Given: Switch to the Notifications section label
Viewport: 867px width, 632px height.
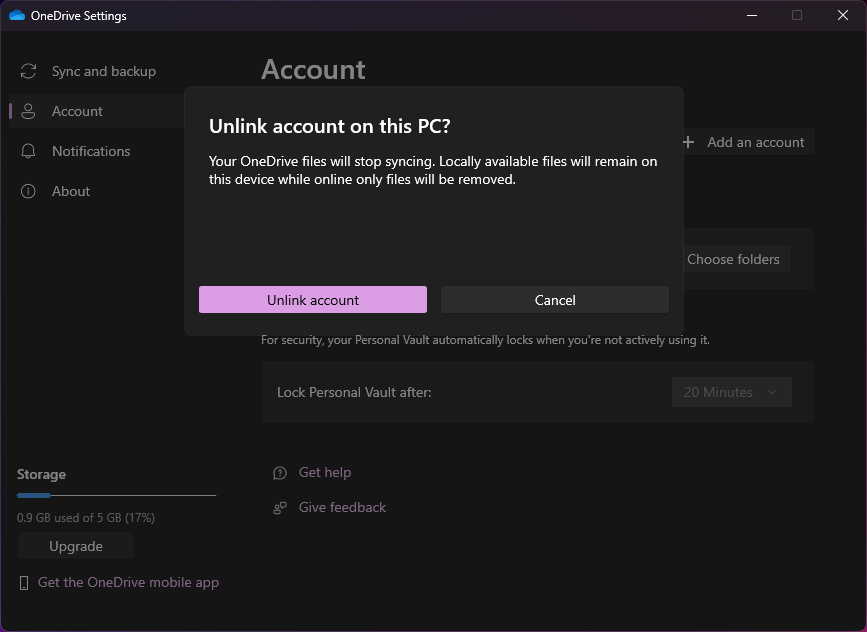Looking at the screenshot, I should (91, 151).
